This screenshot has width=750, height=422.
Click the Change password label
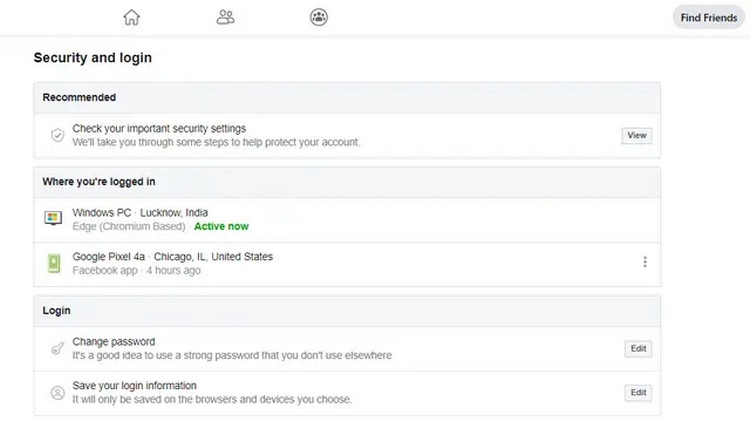click(114, 342)
